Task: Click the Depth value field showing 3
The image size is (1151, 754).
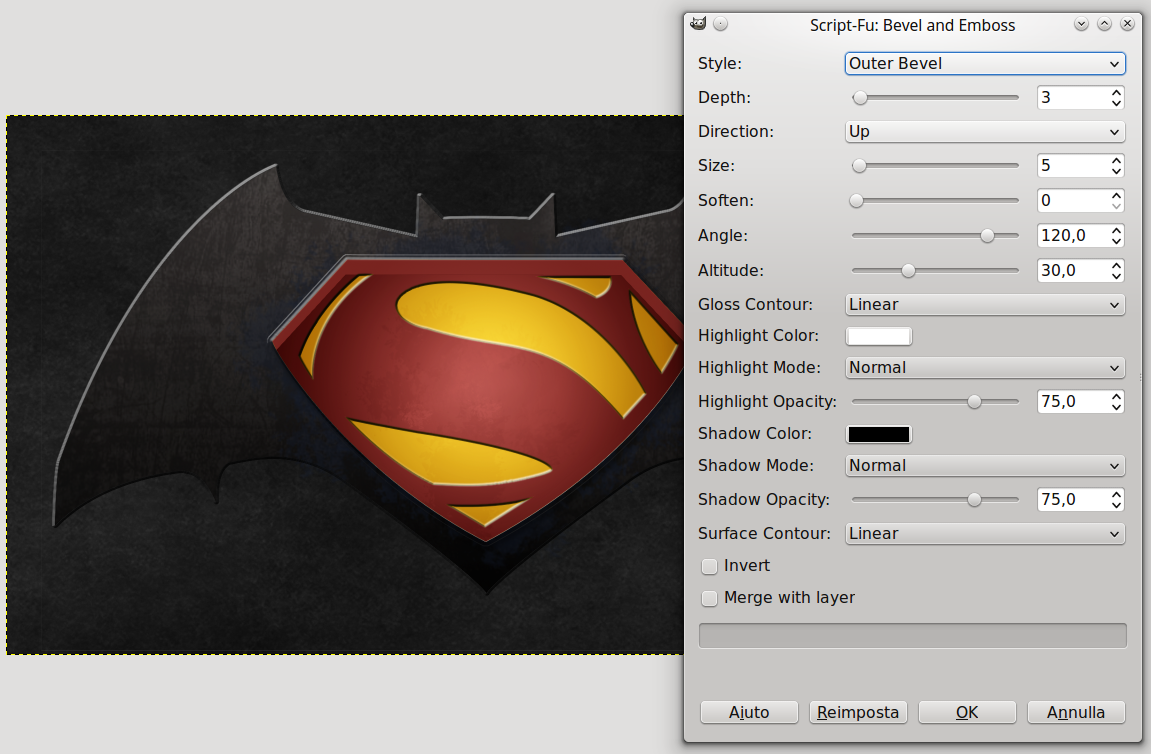Action: pos(1072,98)
